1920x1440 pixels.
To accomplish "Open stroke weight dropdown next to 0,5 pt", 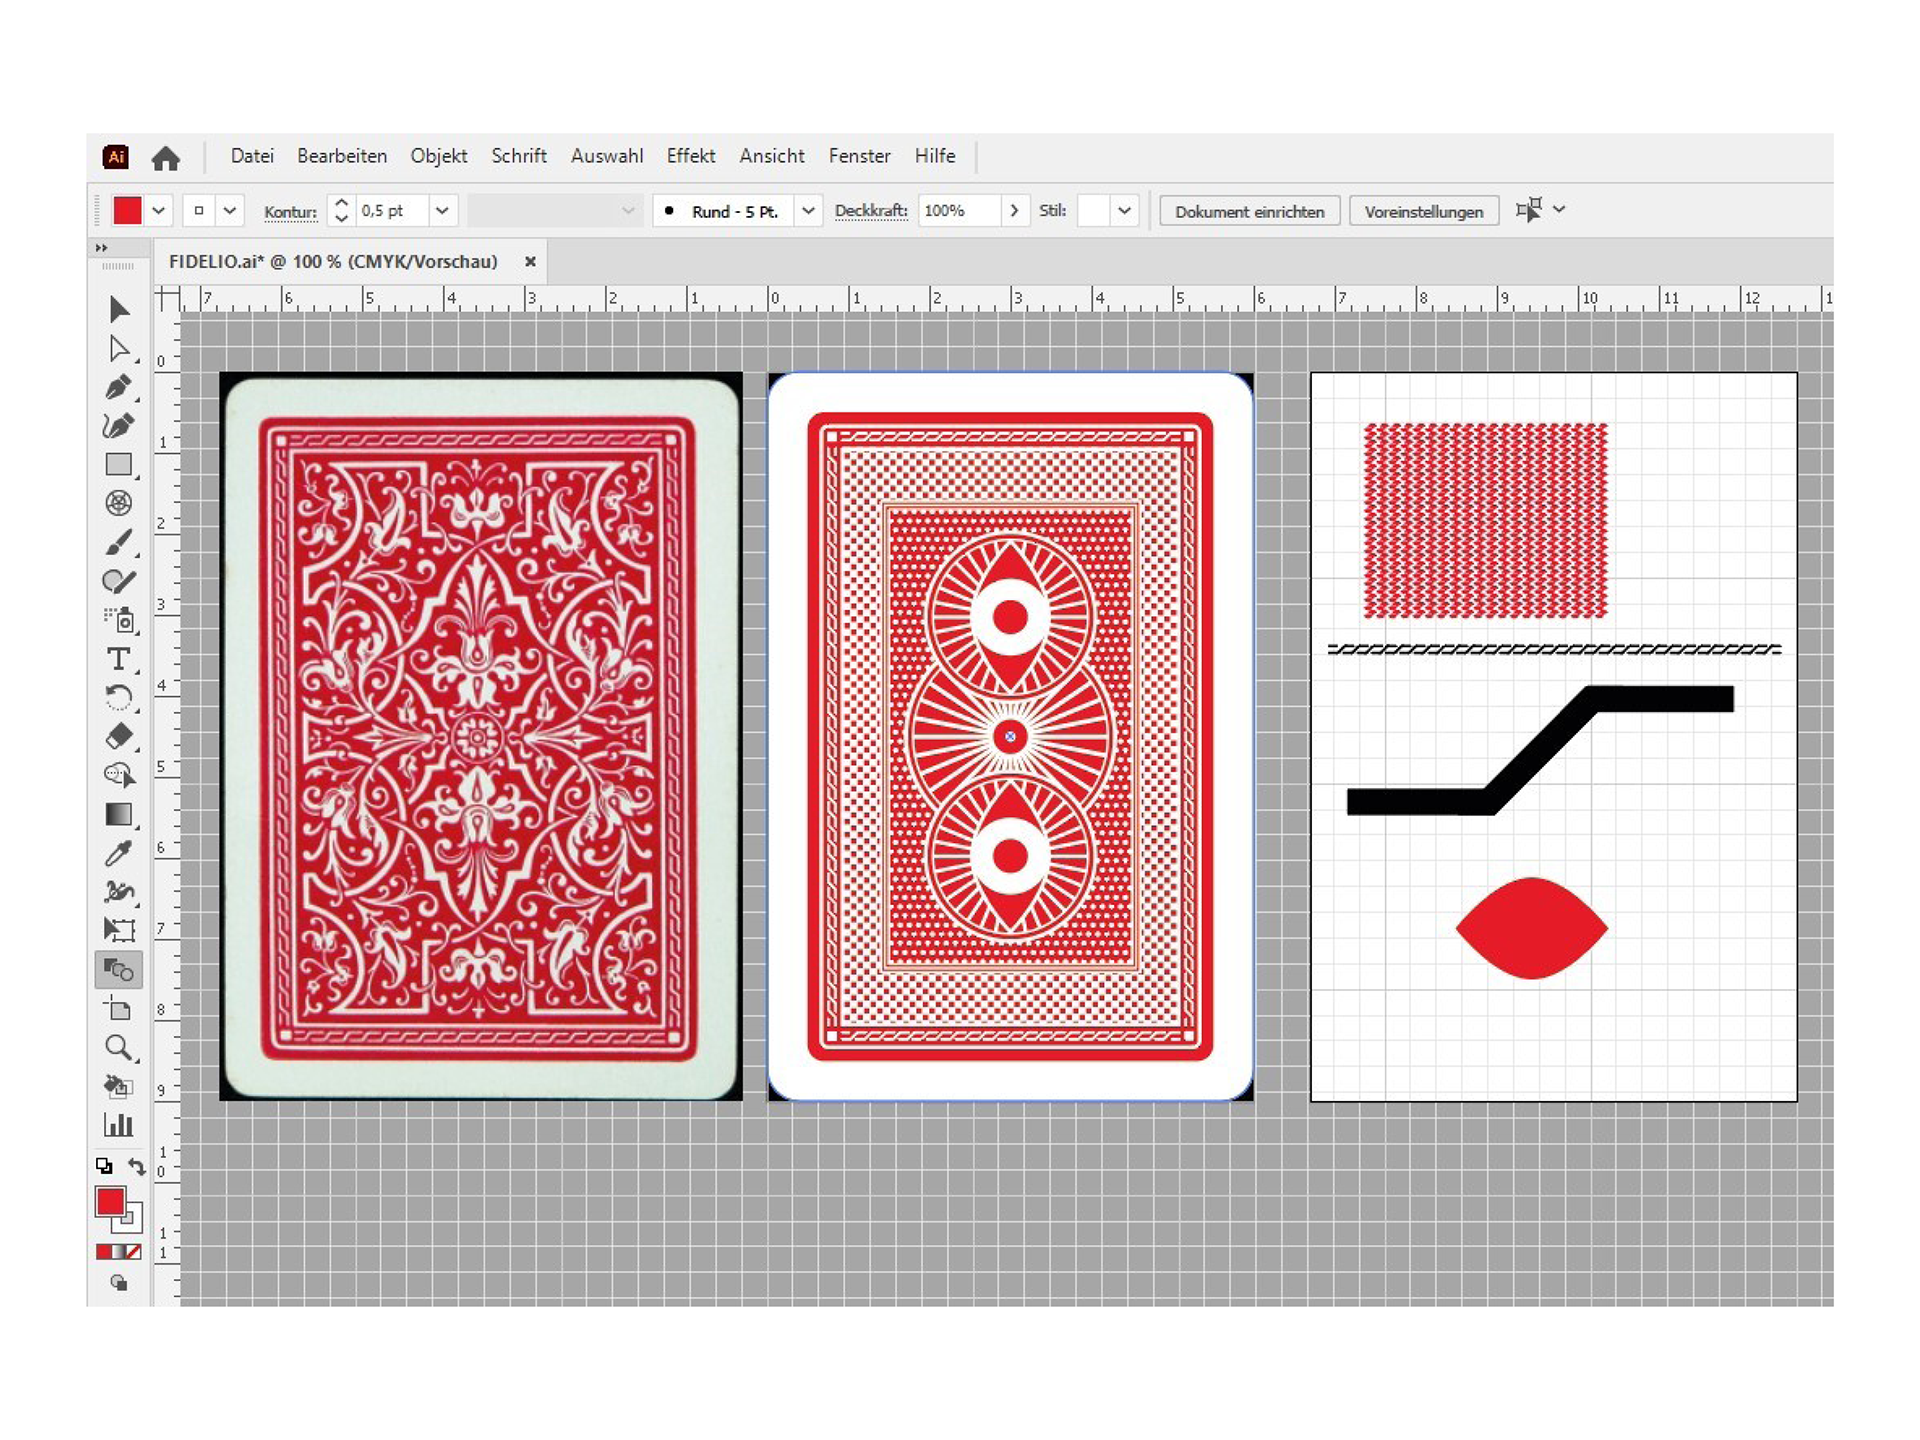I will tap(442, 211).
